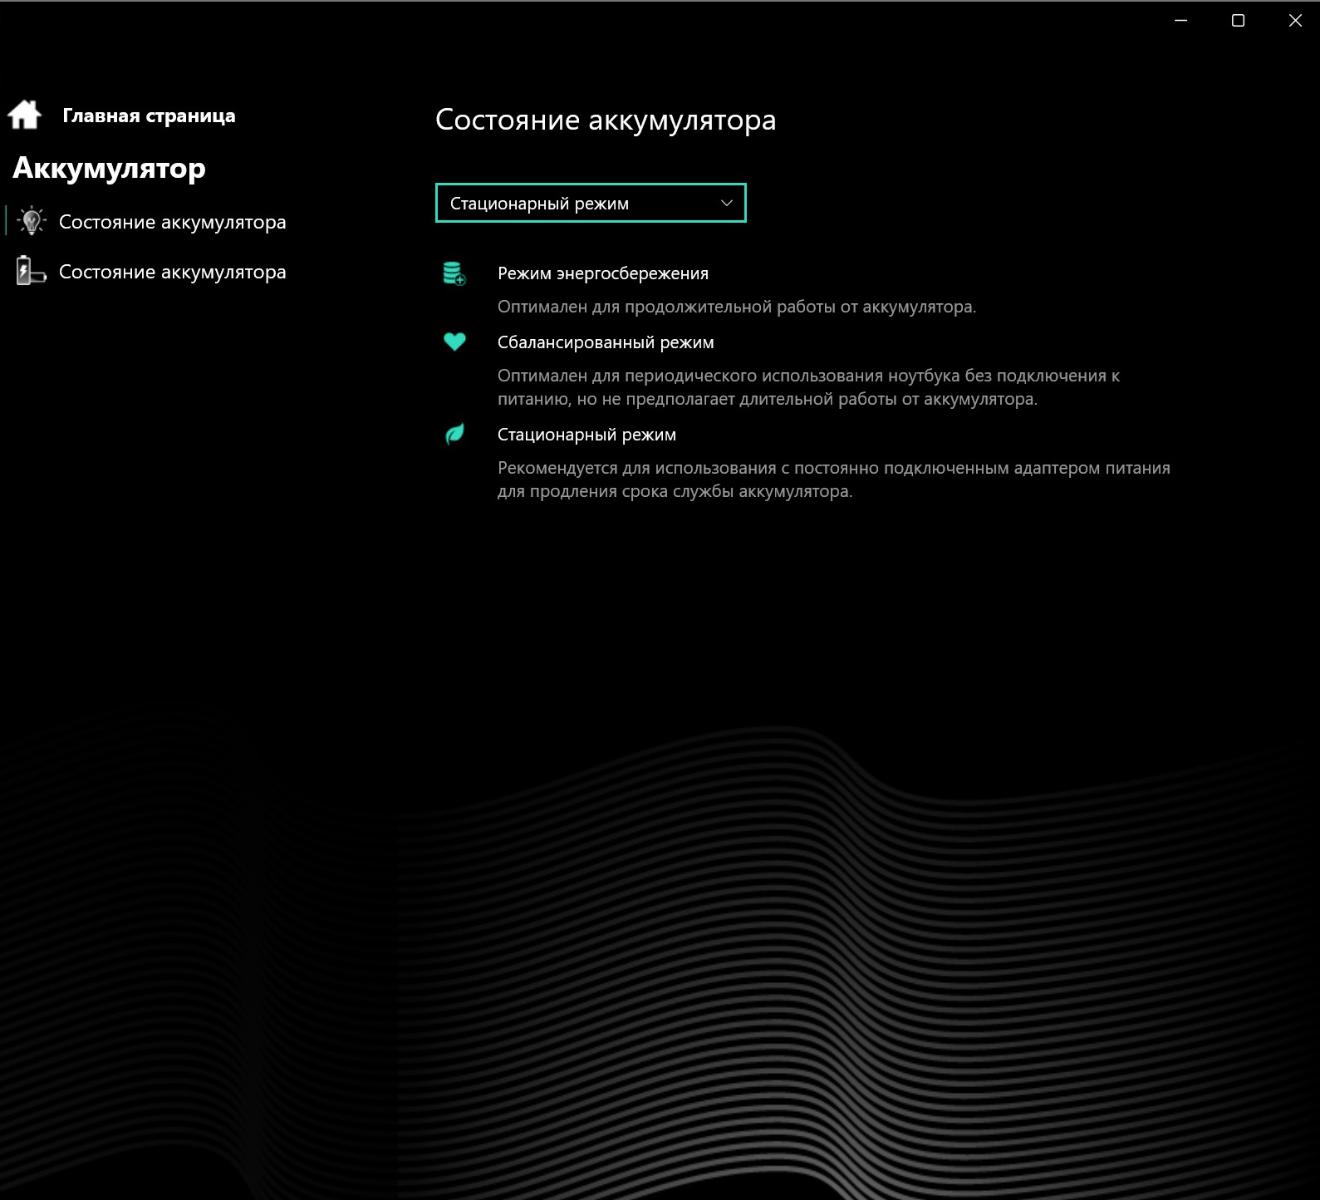
Task: Click description starting 'Оптимален для периодического использования'
Action: pos(809,387)
